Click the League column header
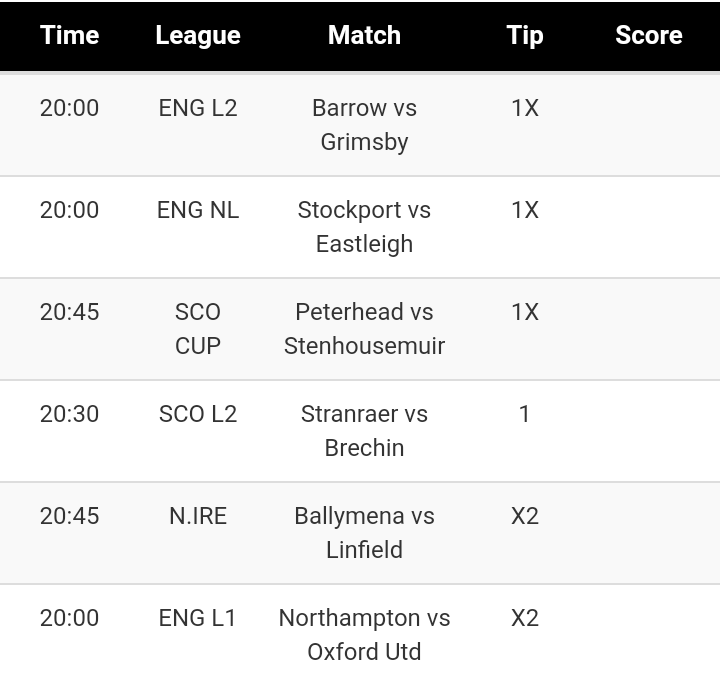 198,35
